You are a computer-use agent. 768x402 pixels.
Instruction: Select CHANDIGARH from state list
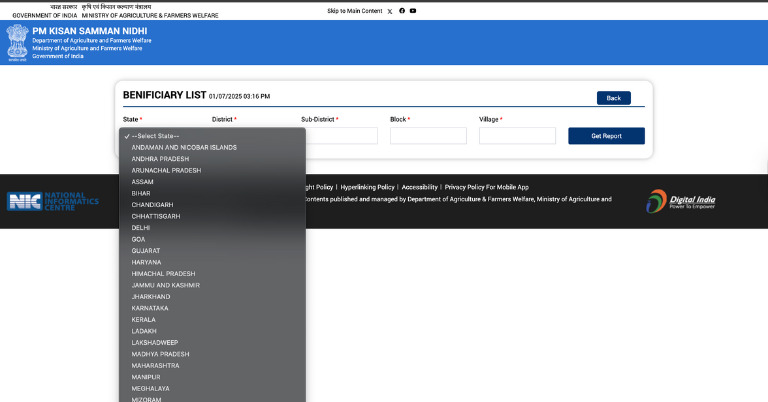212,205
